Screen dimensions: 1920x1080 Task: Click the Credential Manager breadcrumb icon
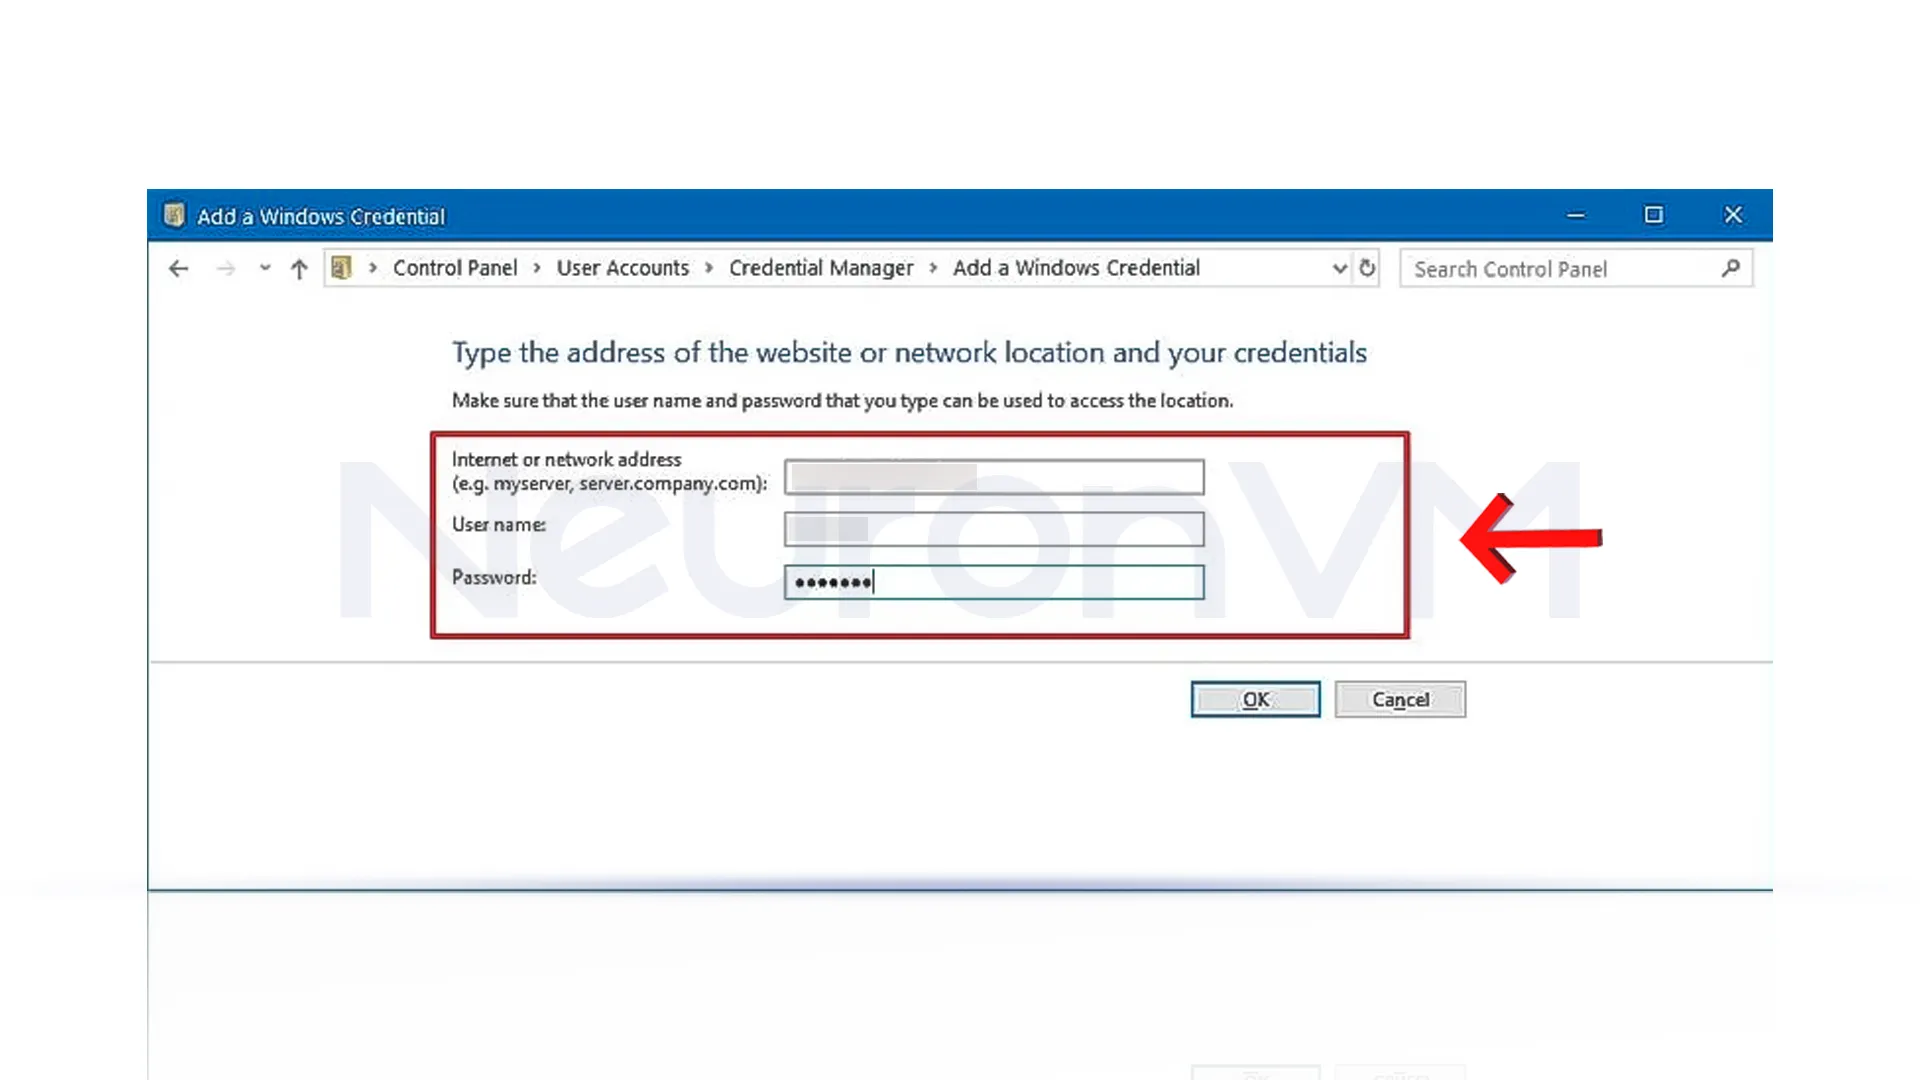pos(820,268)
